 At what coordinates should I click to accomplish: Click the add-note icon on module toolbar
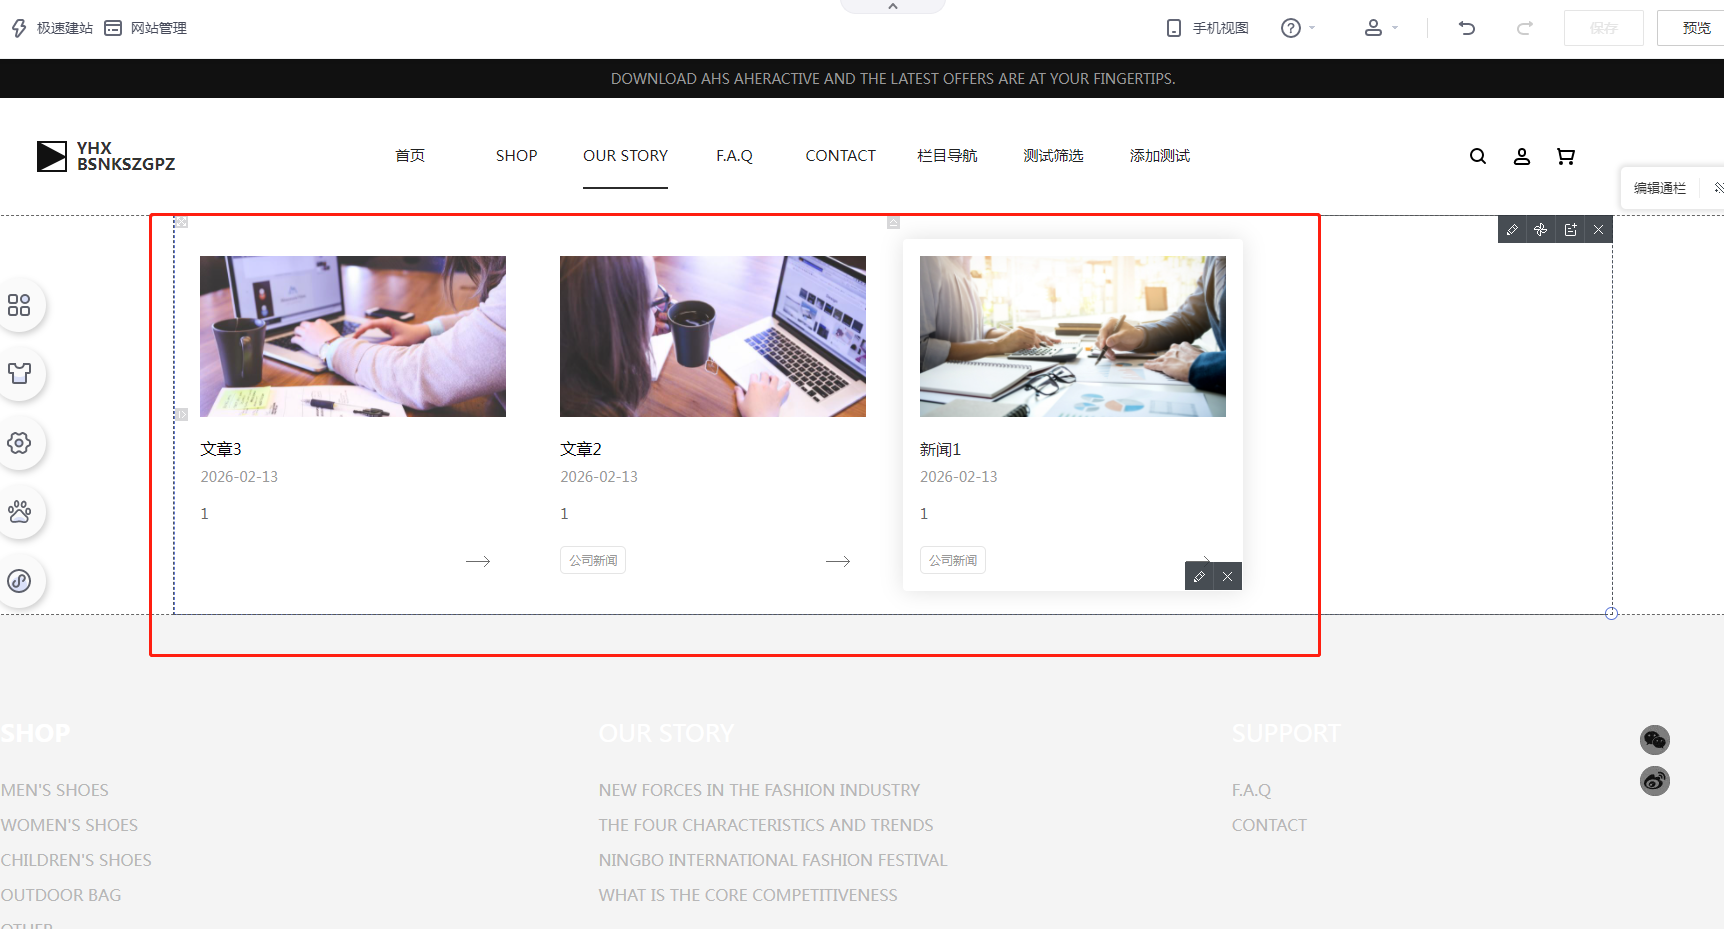coord(1570,230)
